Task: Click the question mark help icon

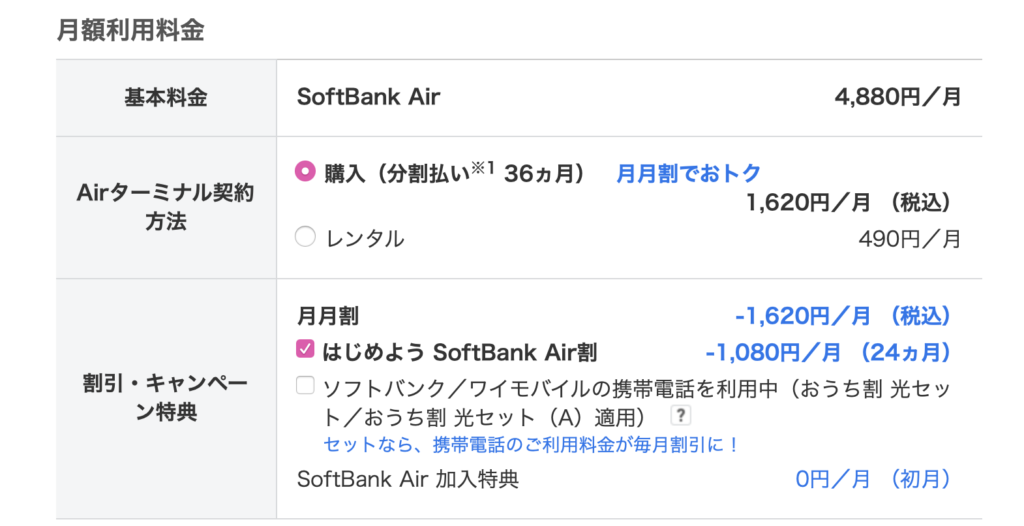Action: [x=680, y=415]
